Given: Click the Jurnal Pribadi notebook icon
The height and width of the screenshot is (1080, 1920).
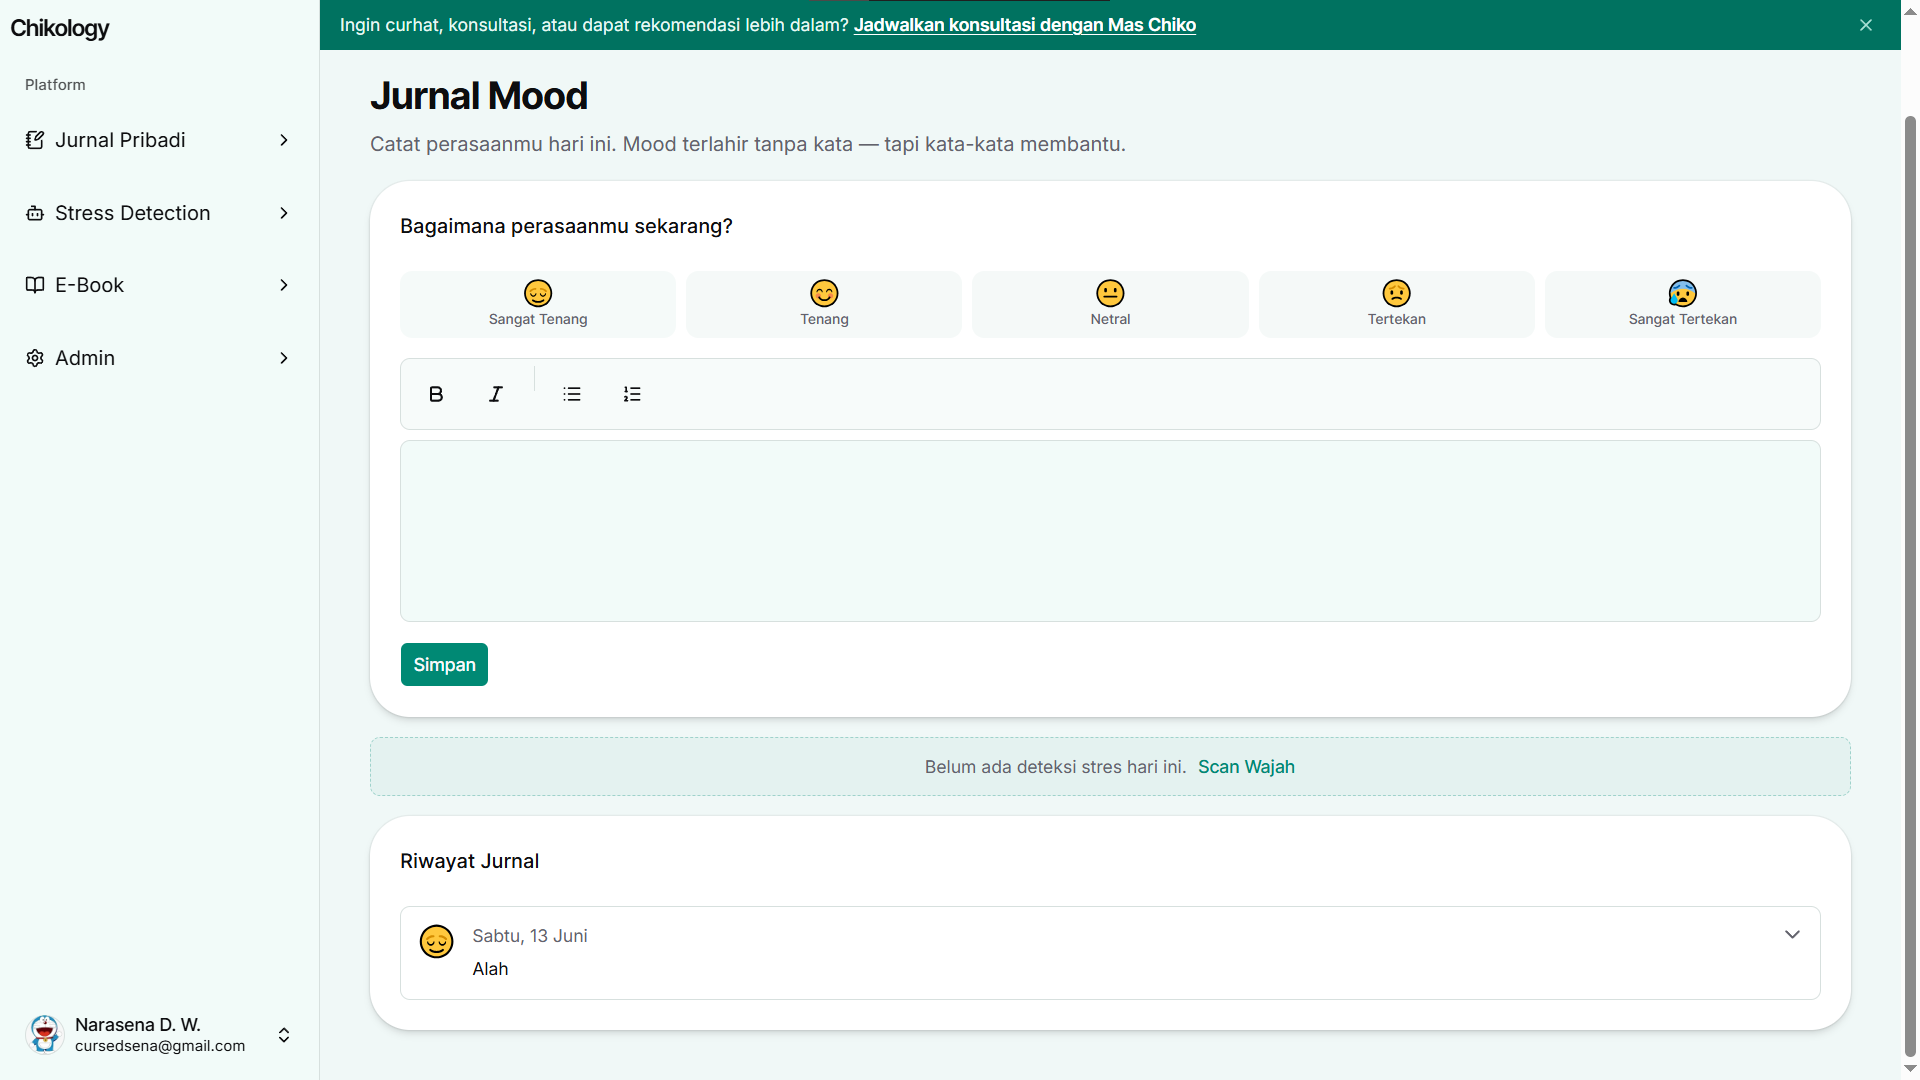Looking at the screenshot, I should 35,140.
